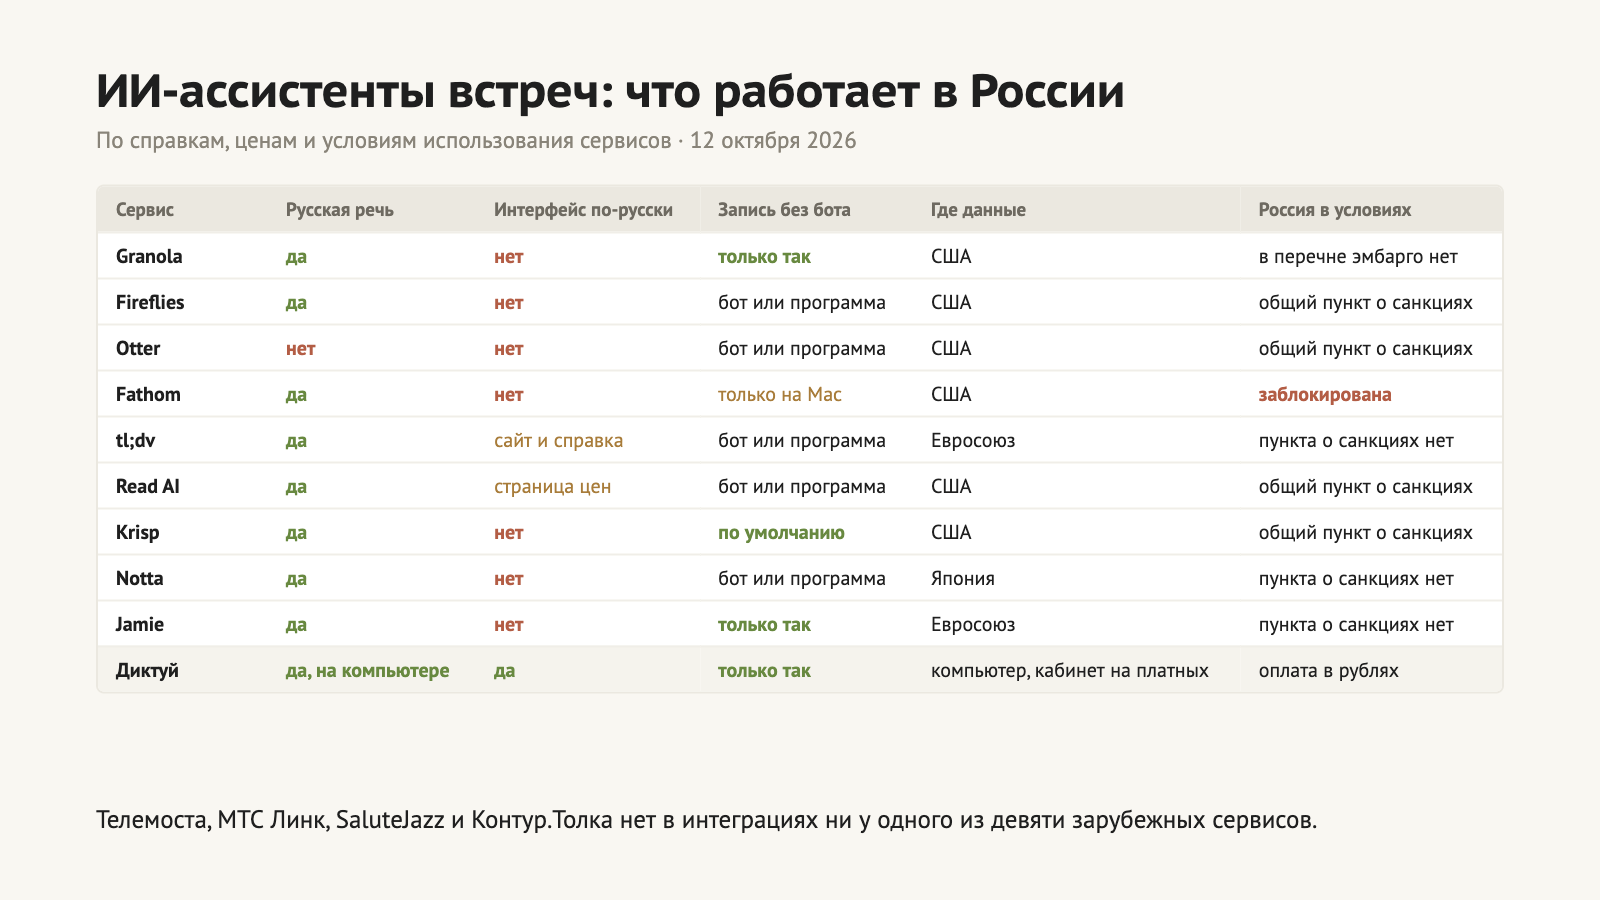1600x900 pixels.
Task: Select red 'нет' under Русская речь for Otter
Action: 301,348
